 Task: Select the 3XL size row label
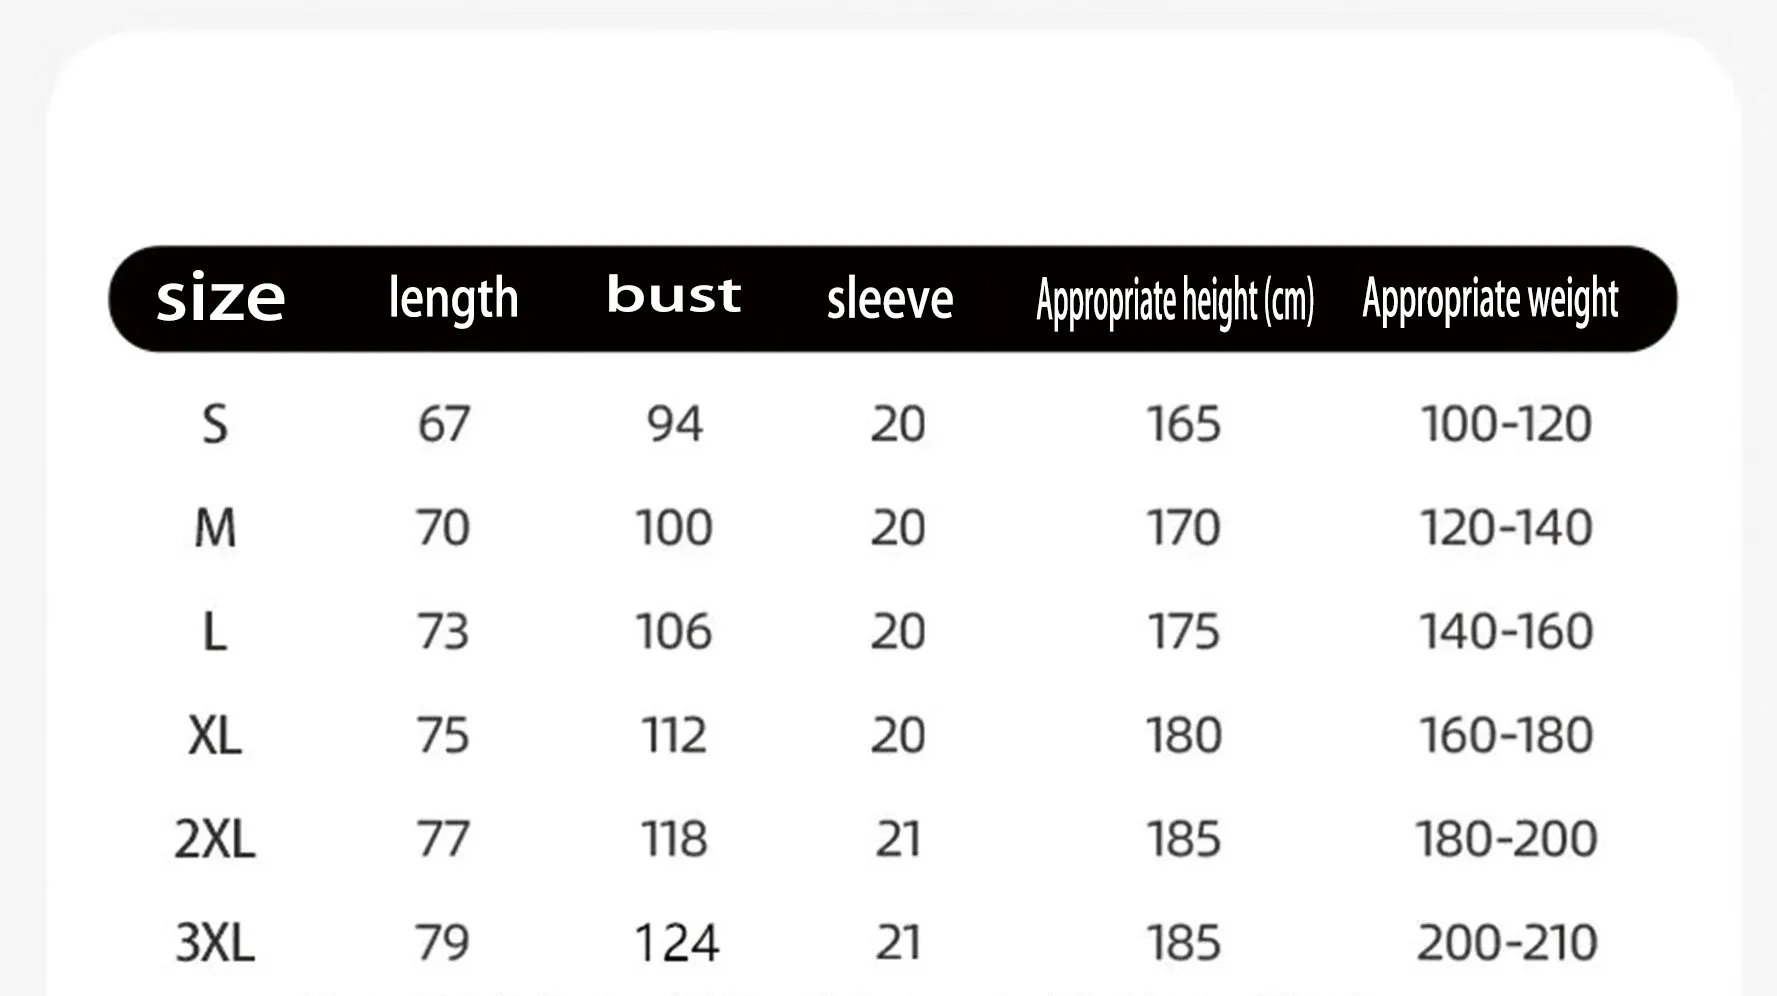click(215, 943)
